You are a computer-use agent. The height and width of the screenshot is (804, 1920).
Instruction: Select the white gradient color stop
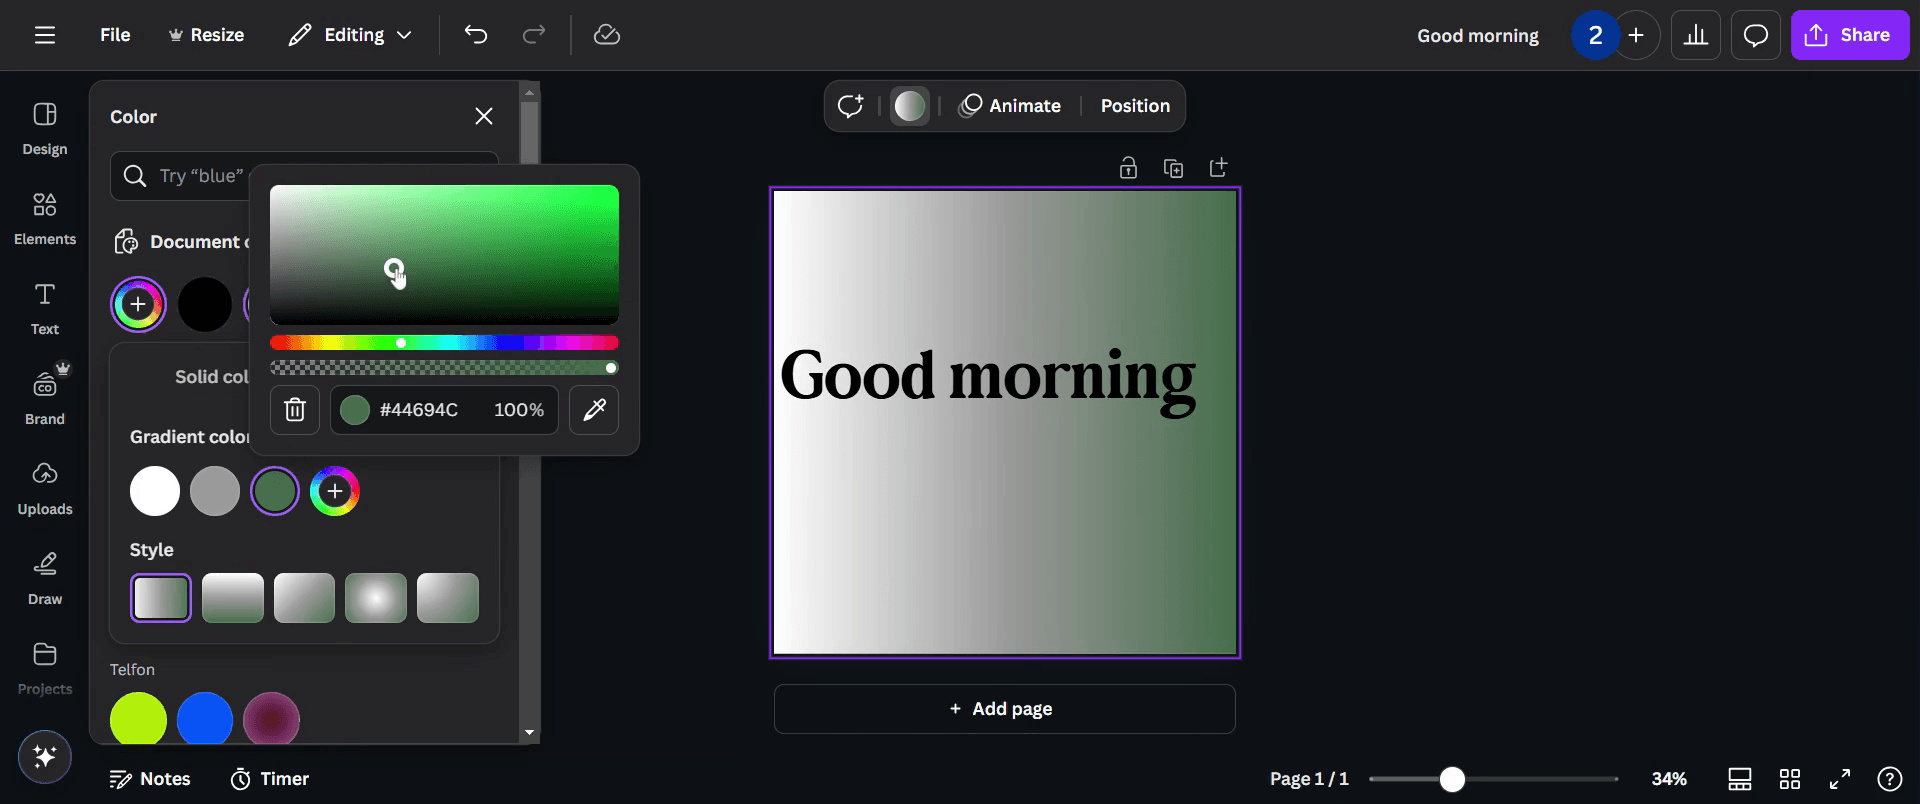(x=155, y=491)
